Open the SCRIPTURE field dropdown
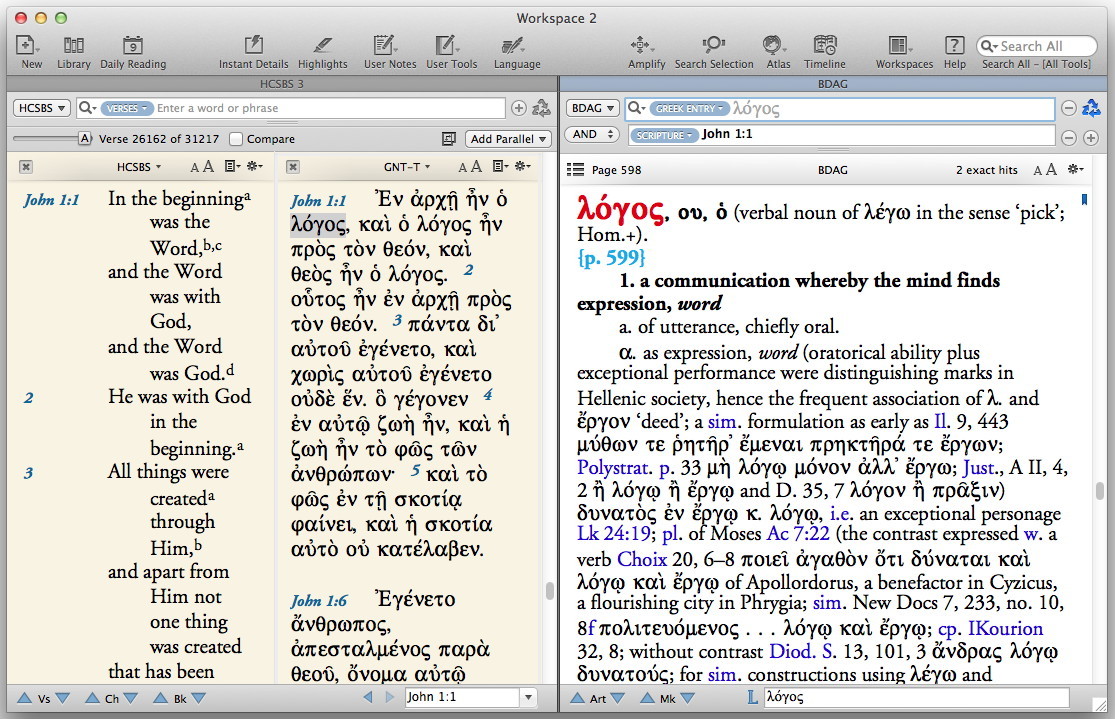 click(663, 135)
